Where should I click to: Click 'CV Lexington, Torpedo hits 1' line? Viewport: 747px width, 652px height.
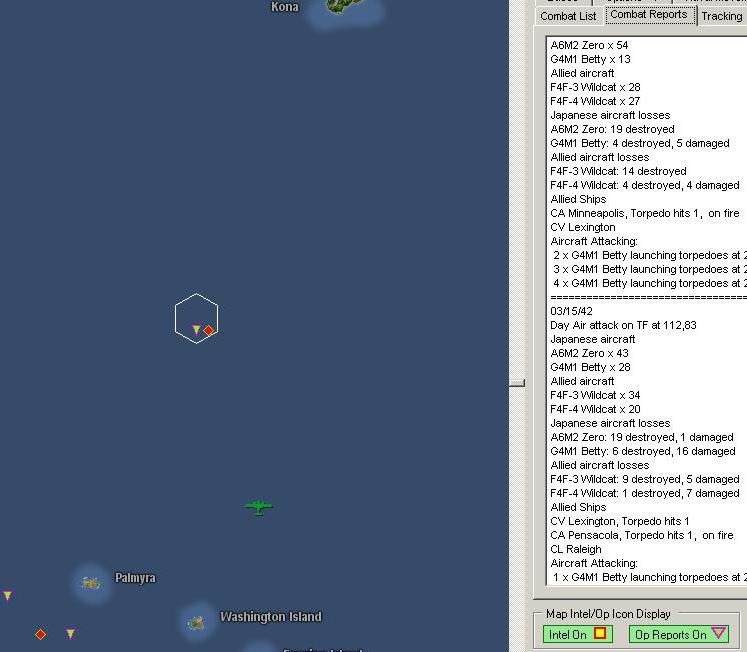pos(619,521)
